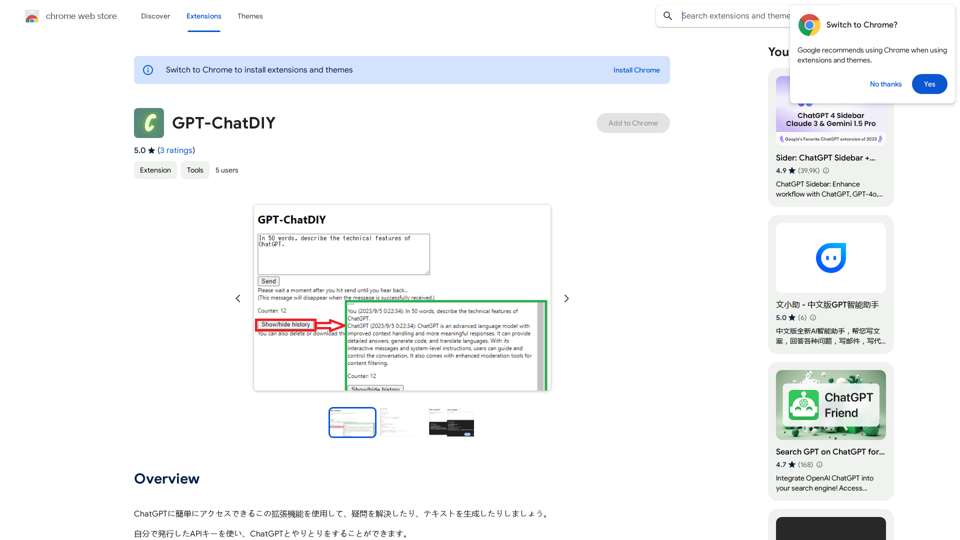Click the Add to Chrome button
This screenshot has width=960, height=540.
pos(633,123)
